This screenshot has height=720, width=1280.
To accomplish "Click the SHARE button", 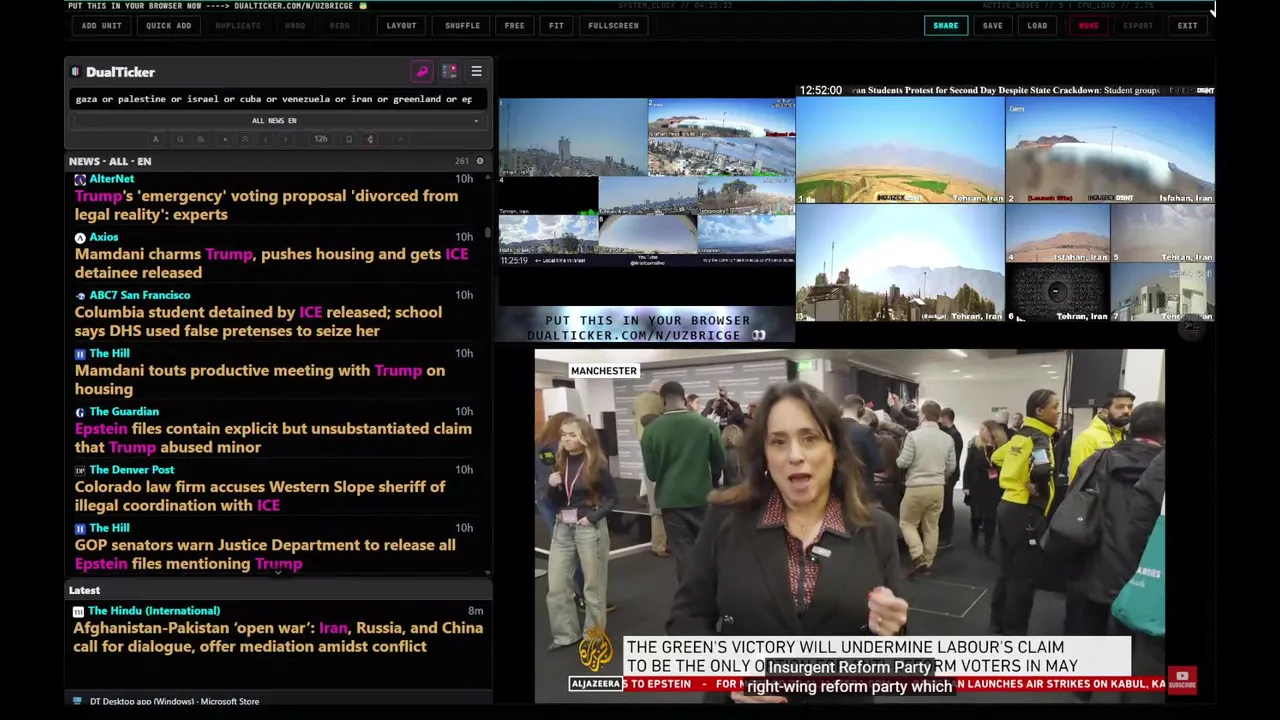I will pos(945,26).
